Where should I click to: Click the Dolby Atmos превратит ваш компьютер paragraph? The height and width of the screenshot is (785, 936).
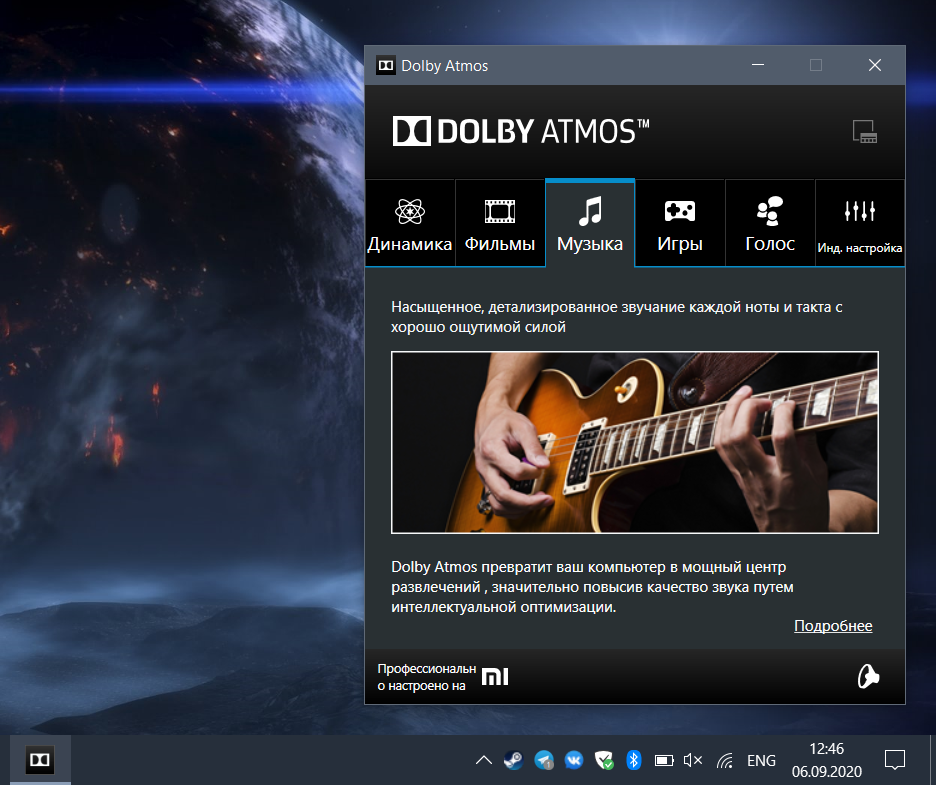click(x=592, y=587)
